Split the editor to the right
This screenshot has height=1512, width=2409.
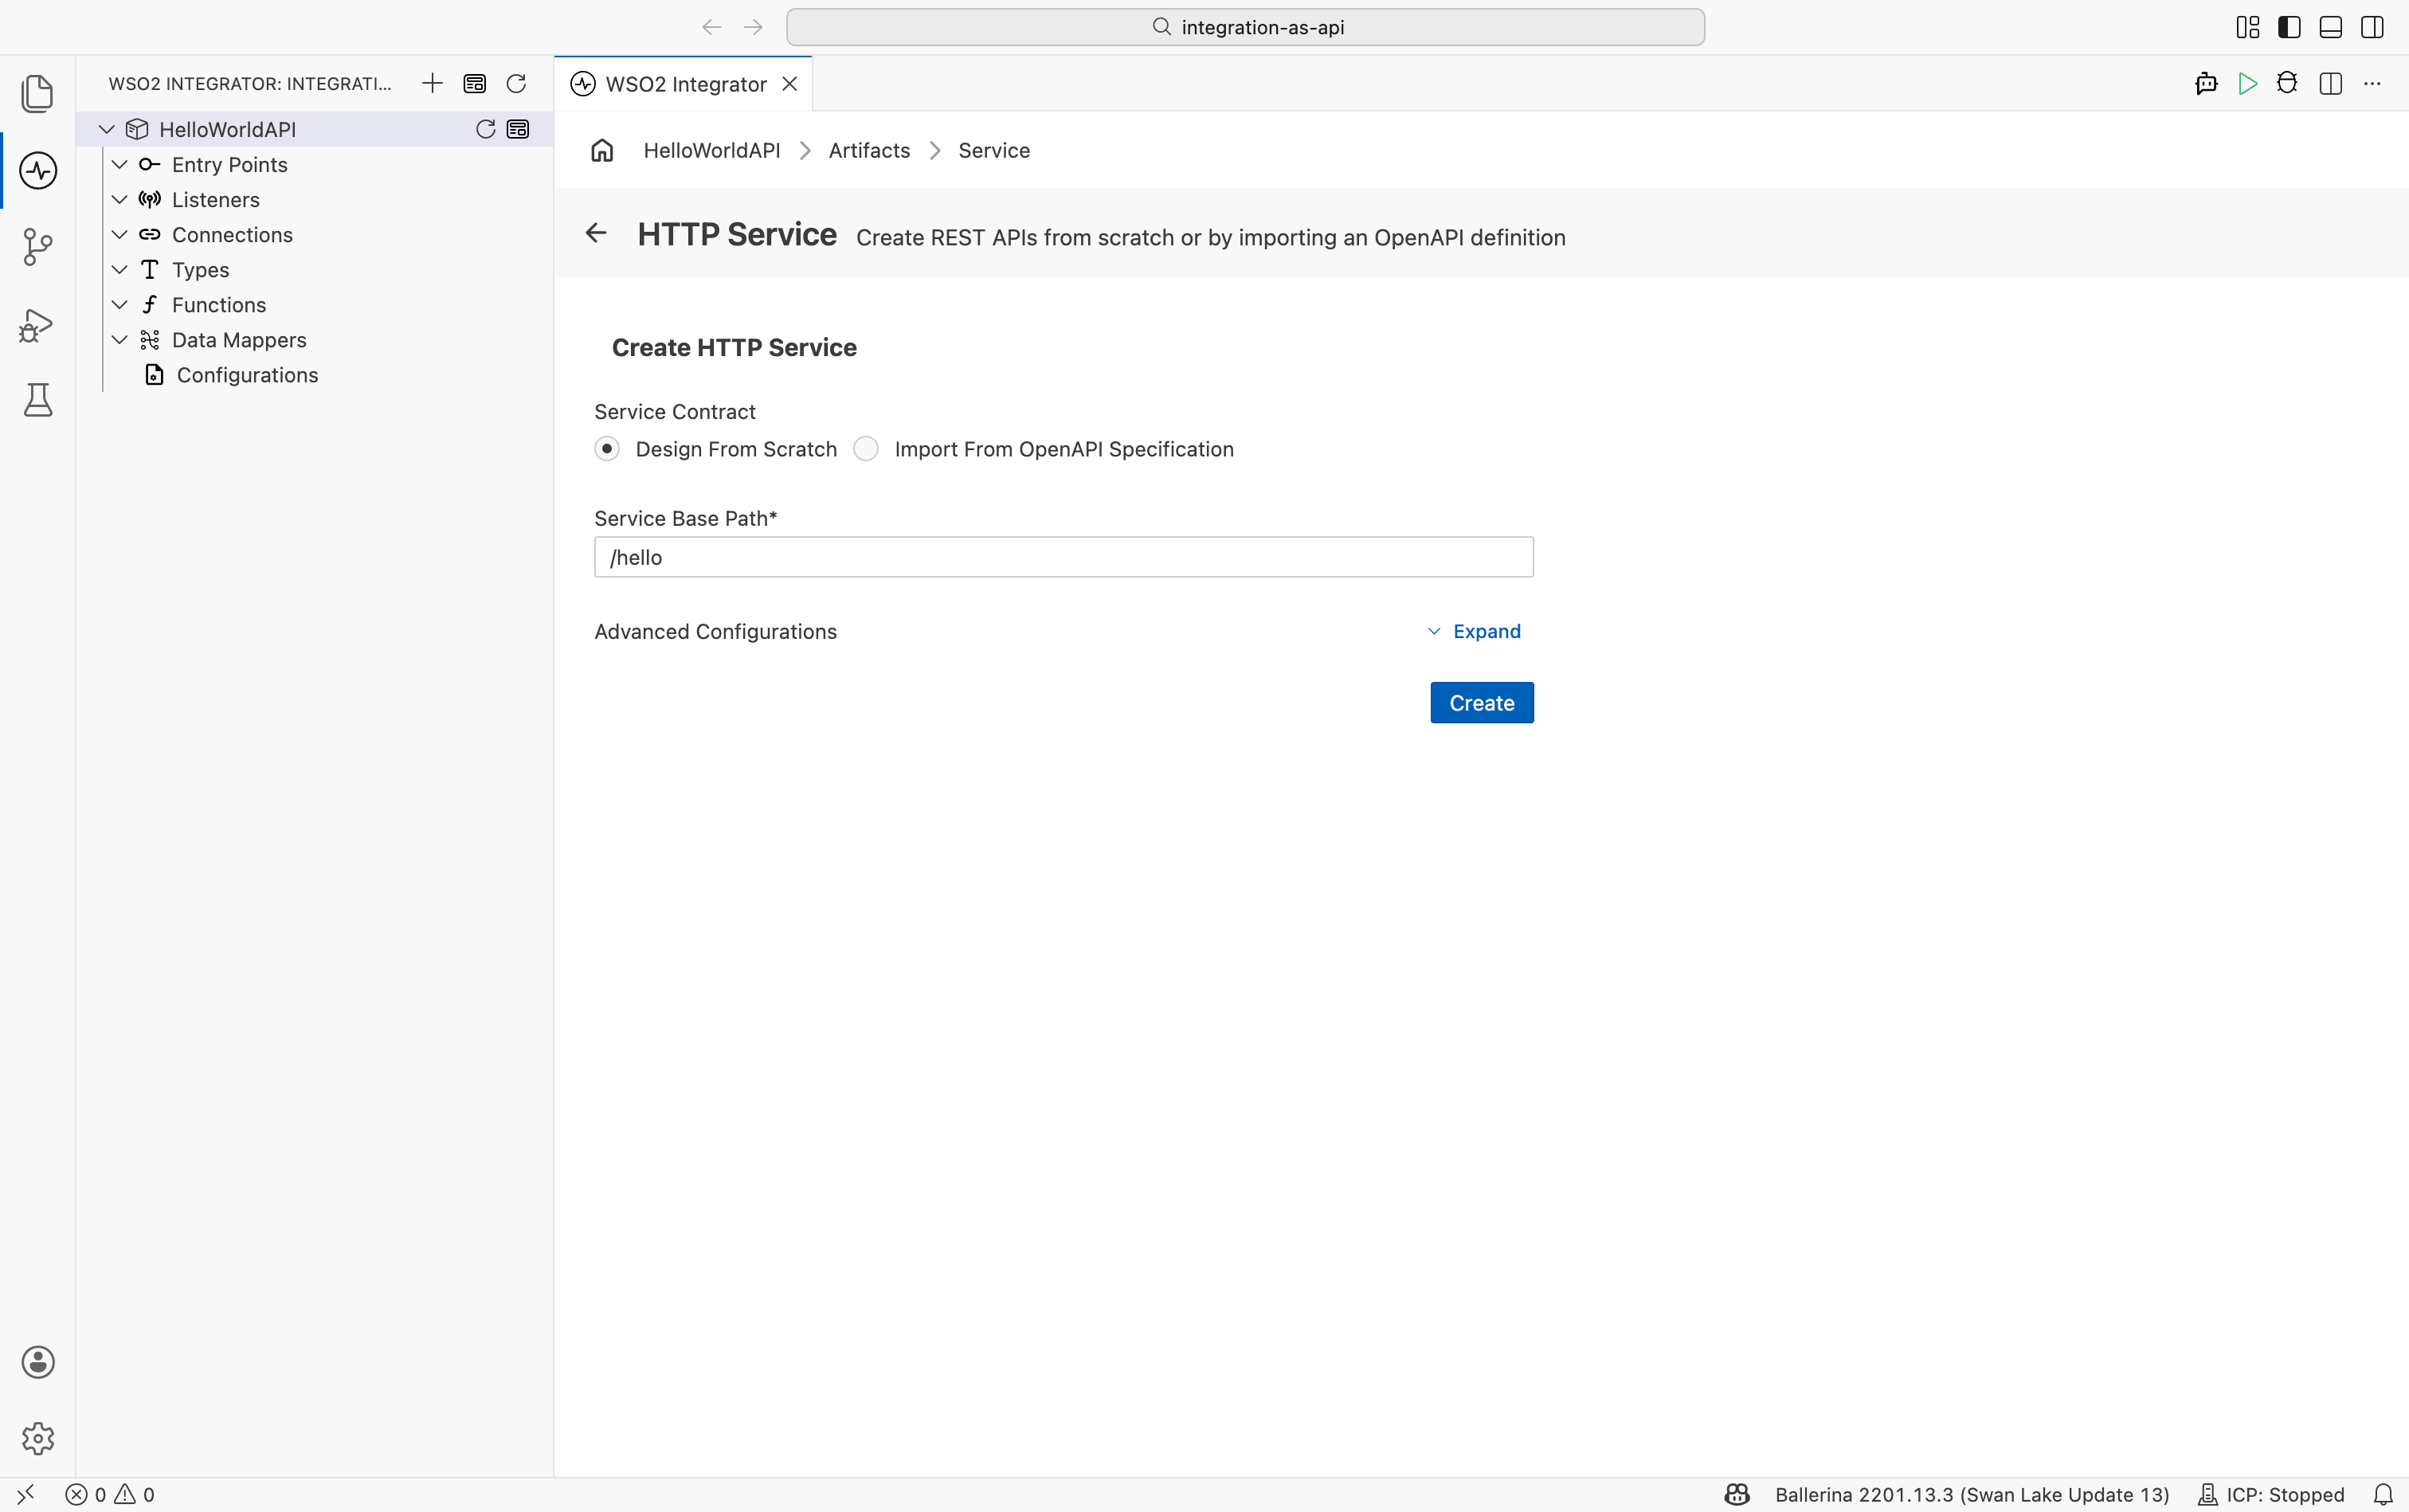tap(2330, 83)
